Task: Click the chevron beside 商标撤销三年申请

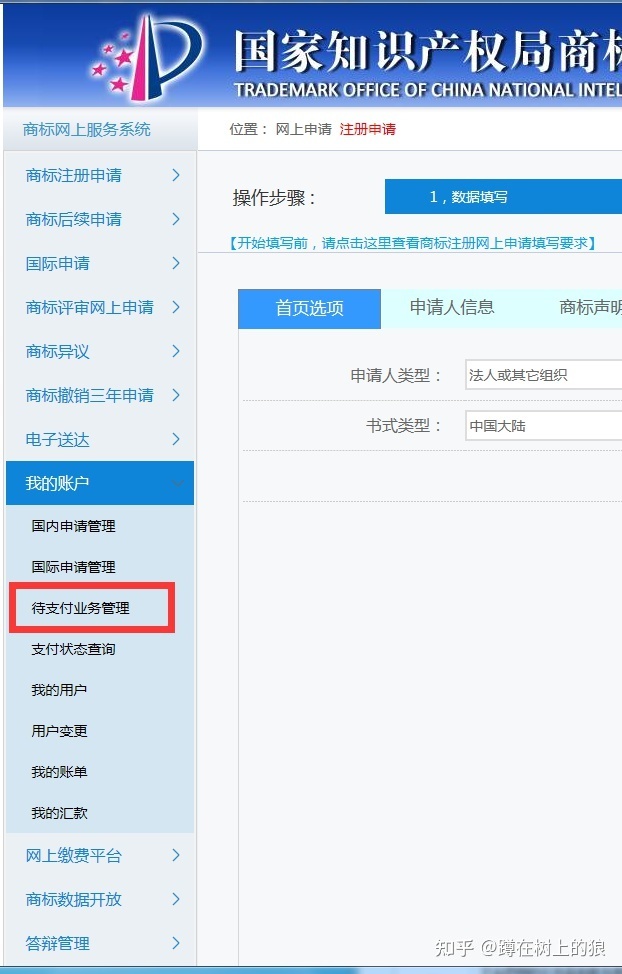Action: pos(176,395)
